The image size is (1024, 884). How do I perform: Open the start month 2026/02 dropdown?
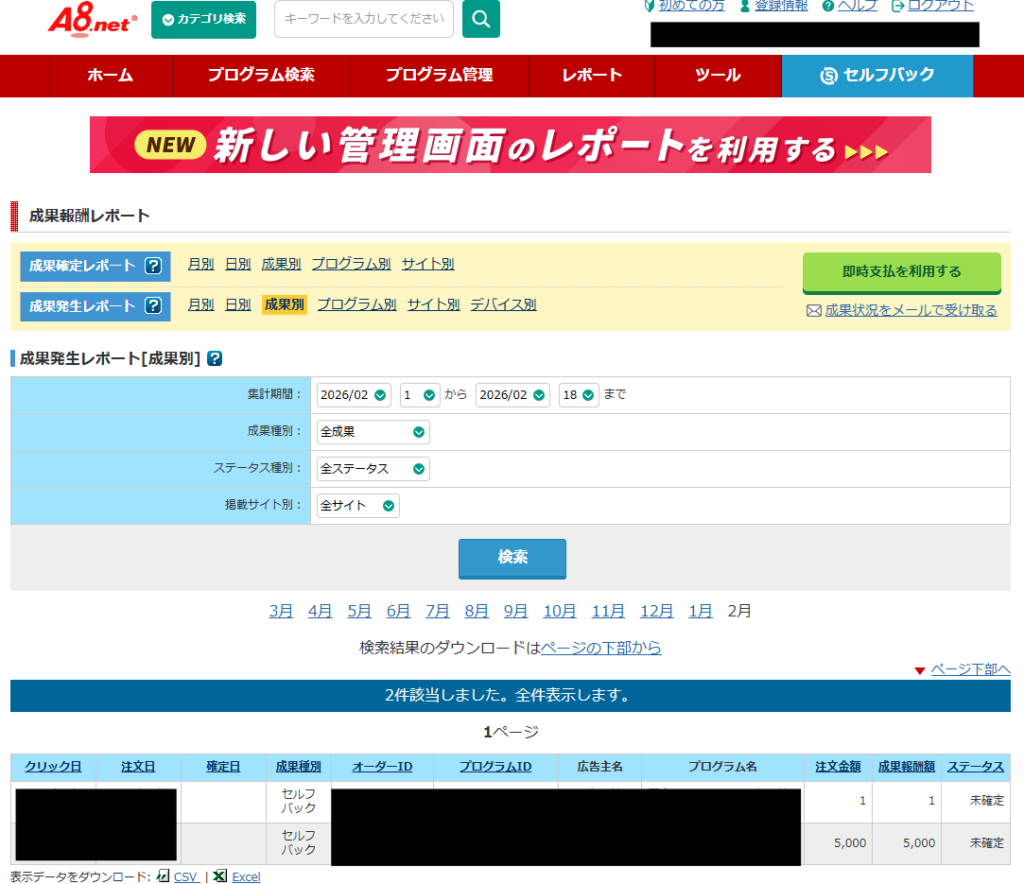click(x=353, y=395)
